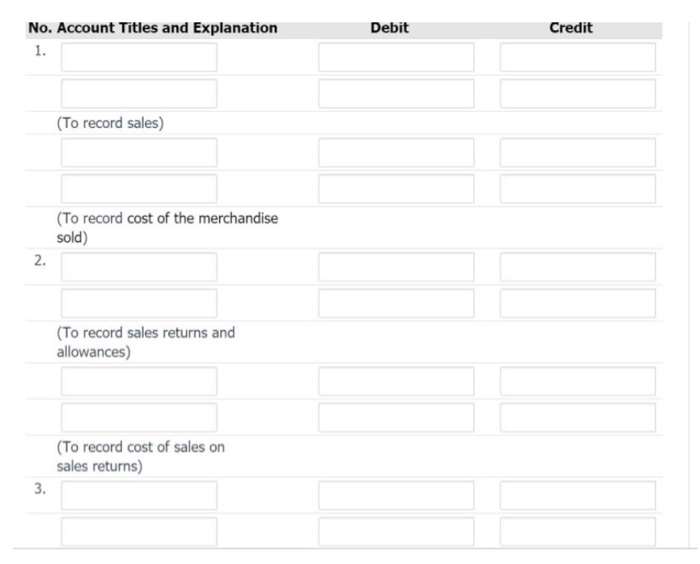Select debit field above 'To record sales returns and allowances'
The height and width of the screenshot is (564, 700).
tap(396, 303)
